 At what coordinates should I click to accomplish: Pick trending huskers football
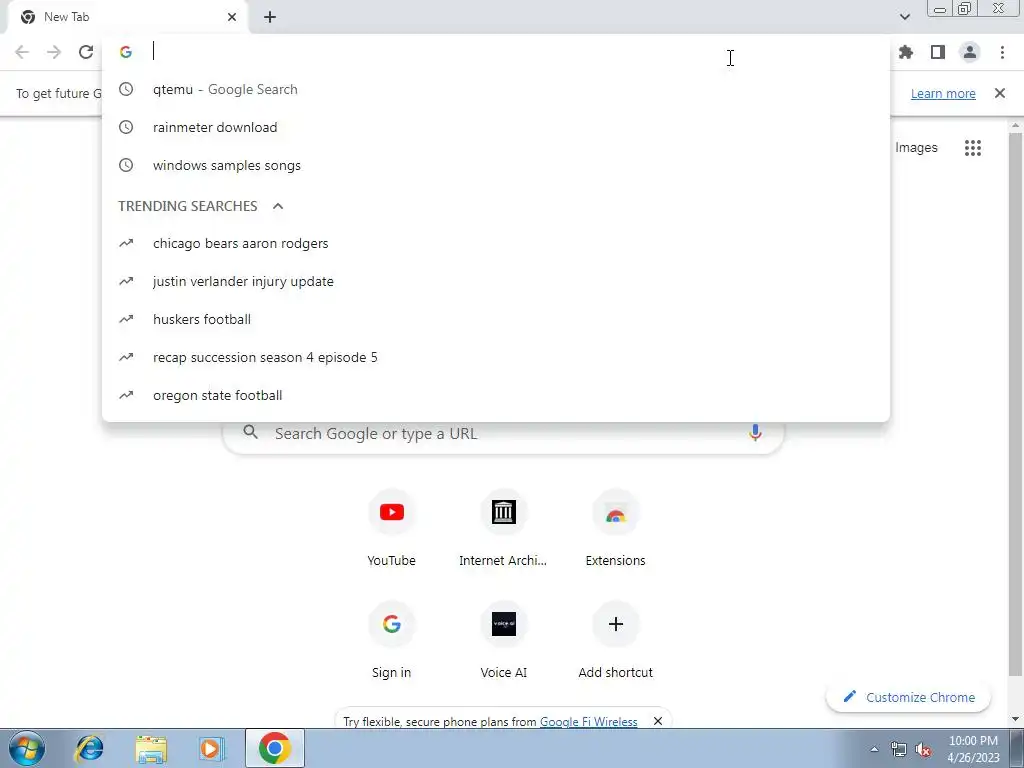pos(496,319)
